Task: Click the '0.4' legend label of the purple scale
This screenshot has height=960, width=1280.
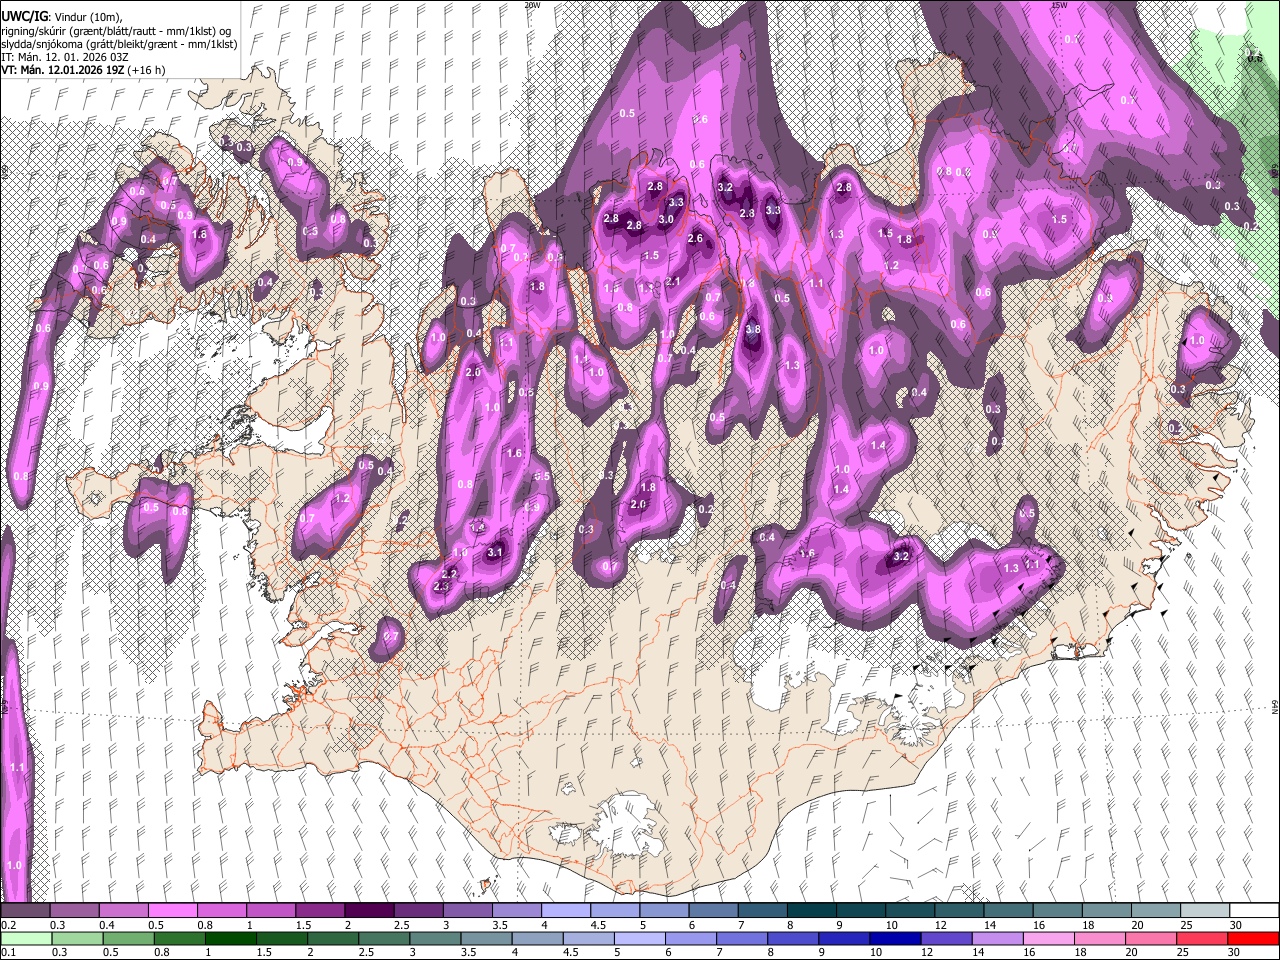Action: [106, 925]
